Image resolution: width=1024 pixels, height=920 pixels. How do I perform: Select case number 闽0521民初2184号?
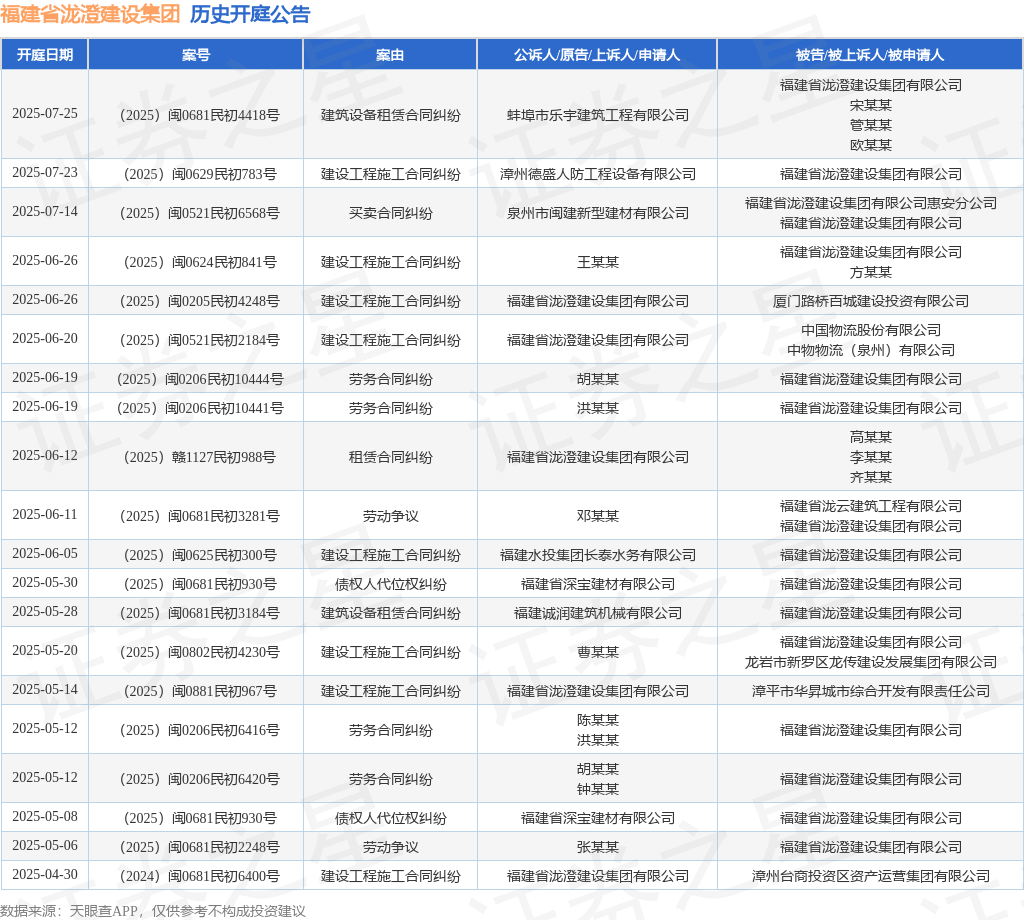200,340
